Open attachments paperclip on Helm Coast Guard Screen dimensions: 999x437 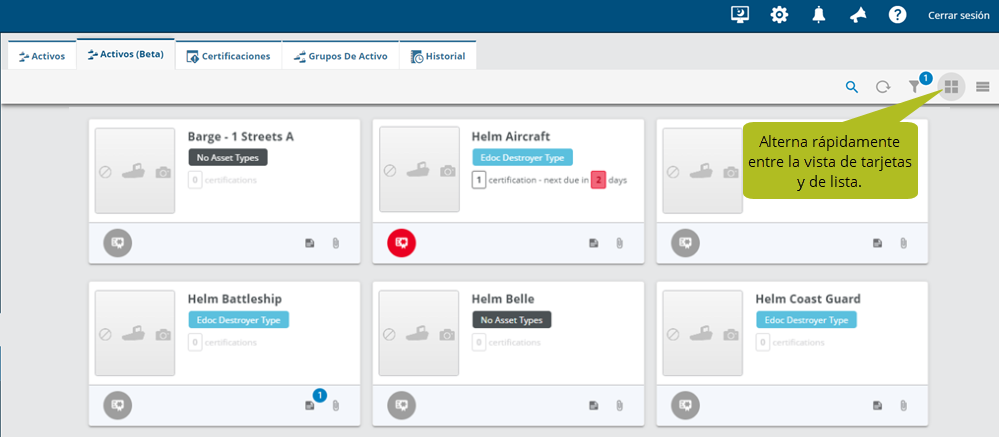coord(903,405)
